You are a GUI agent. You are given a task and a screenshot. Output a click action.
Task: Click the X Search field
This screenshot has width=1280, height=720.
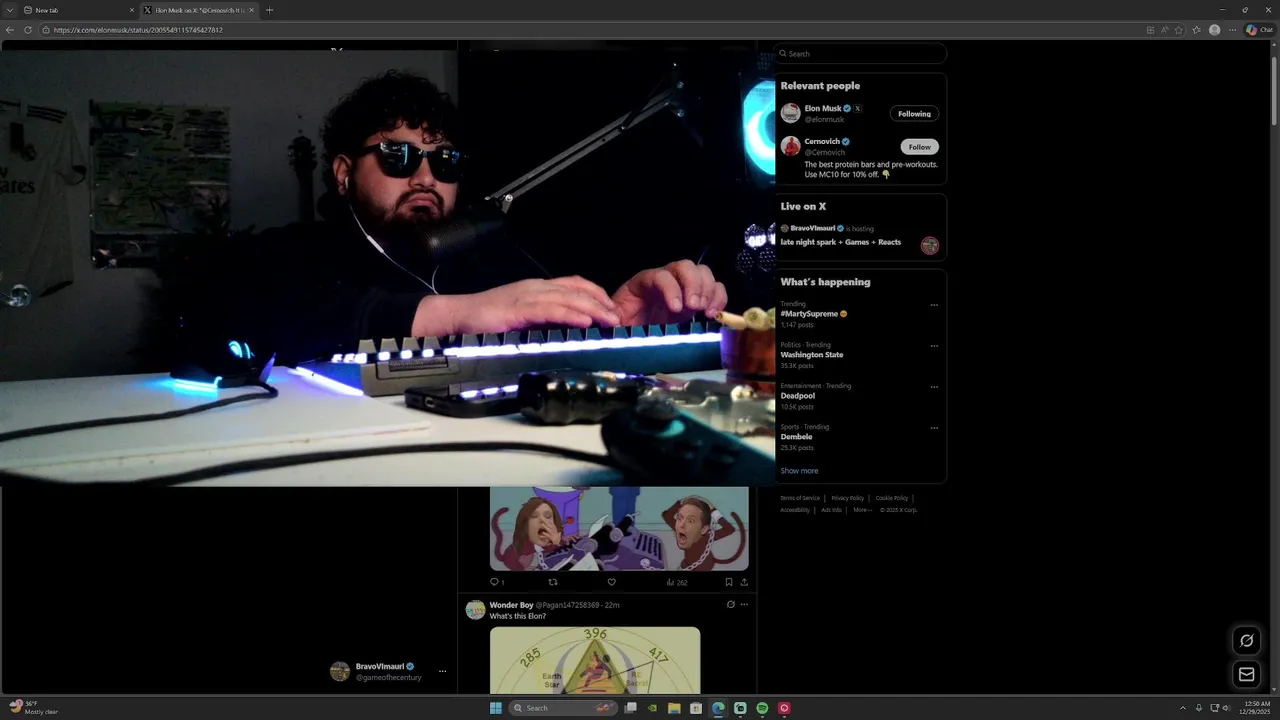(x=861, y=54)
